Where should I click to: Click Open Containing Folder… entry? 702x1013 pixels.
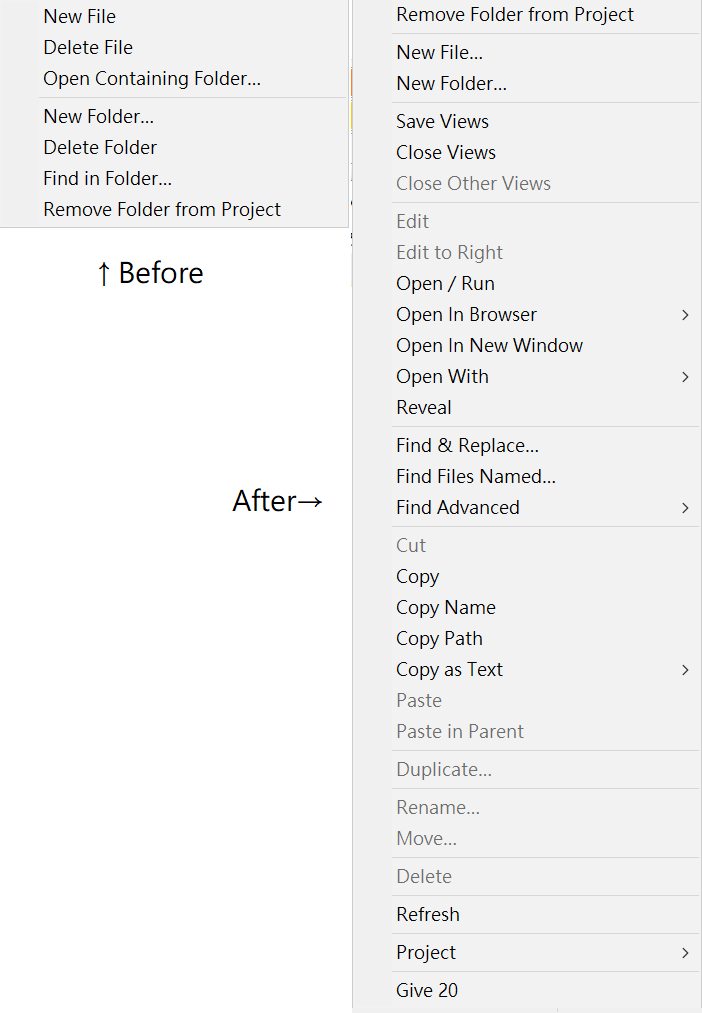click(x=152, y=79)
